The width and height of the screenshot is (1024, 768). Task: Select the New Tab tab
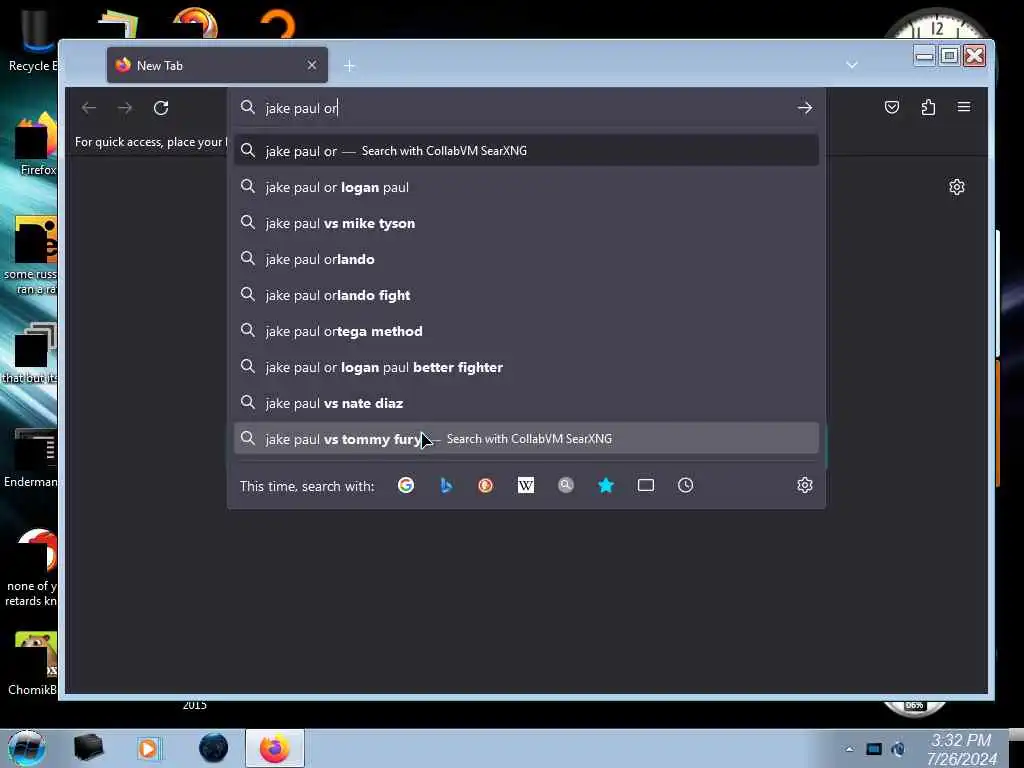tap(217, 65)
